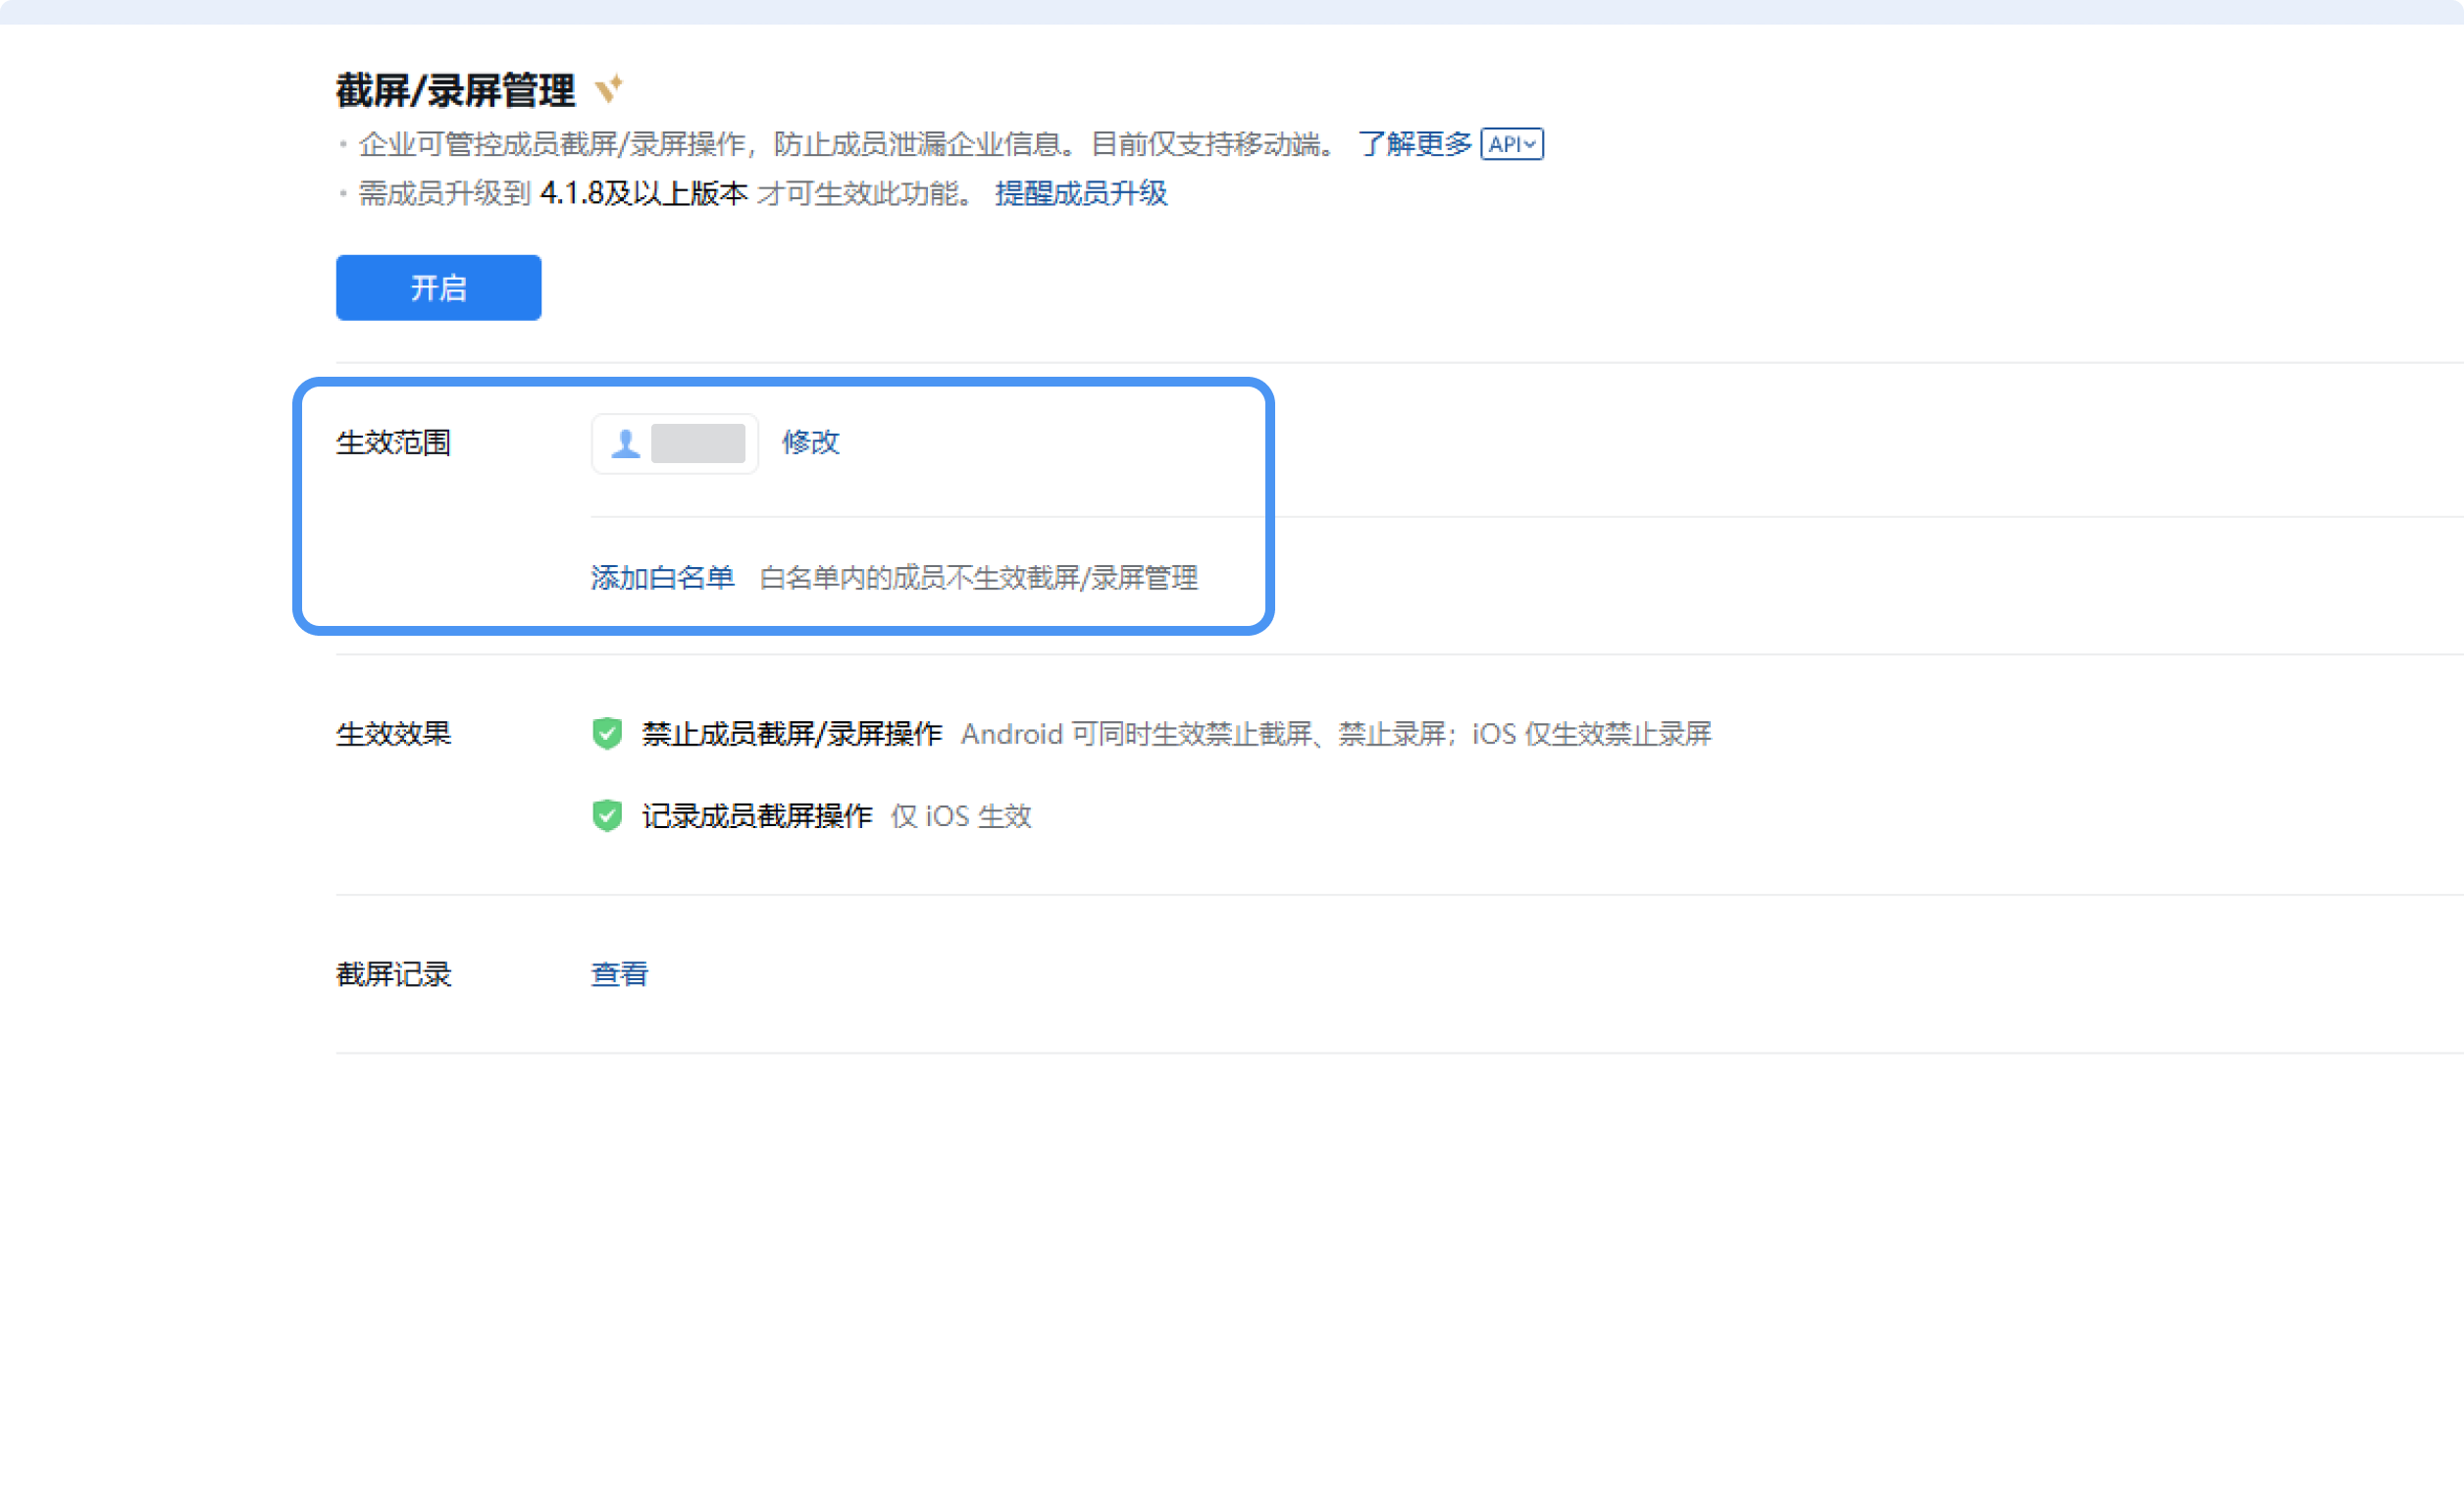Image resolution: width=2464 pixels, height=1507 pixels.
Task: Click the 提醒成员升级 link
Action: click(1081, 193)
